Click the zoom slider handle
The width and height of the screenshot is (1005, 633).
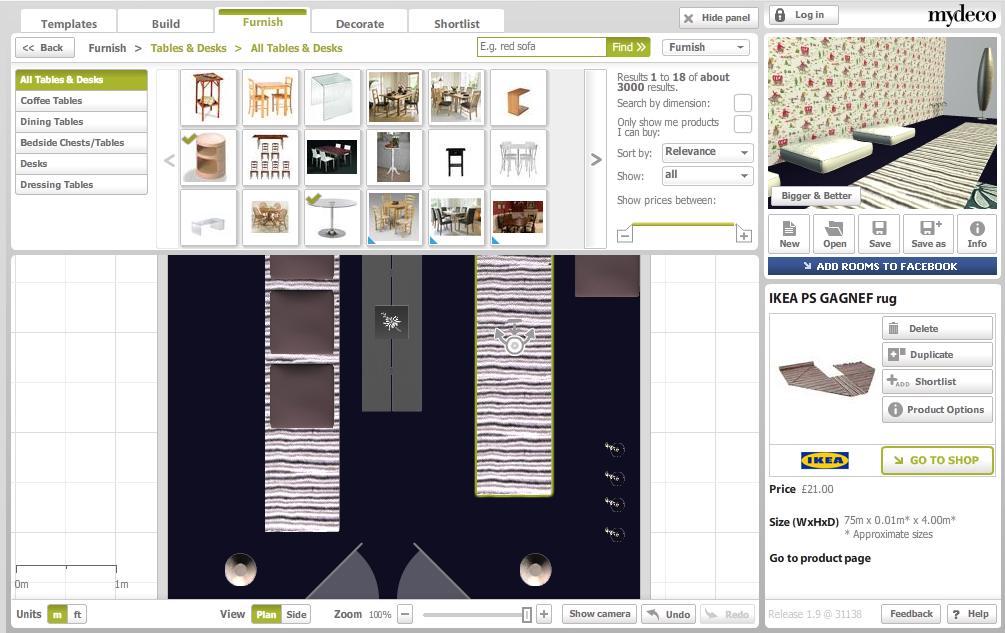(x=527, y=615)
